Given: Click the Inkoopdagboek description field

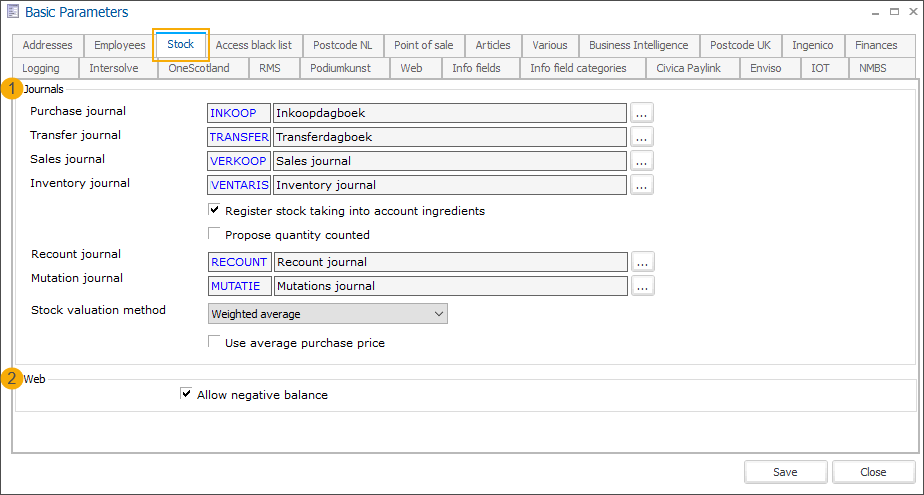Looking at the screenshot, I should (x=450, y=113).
